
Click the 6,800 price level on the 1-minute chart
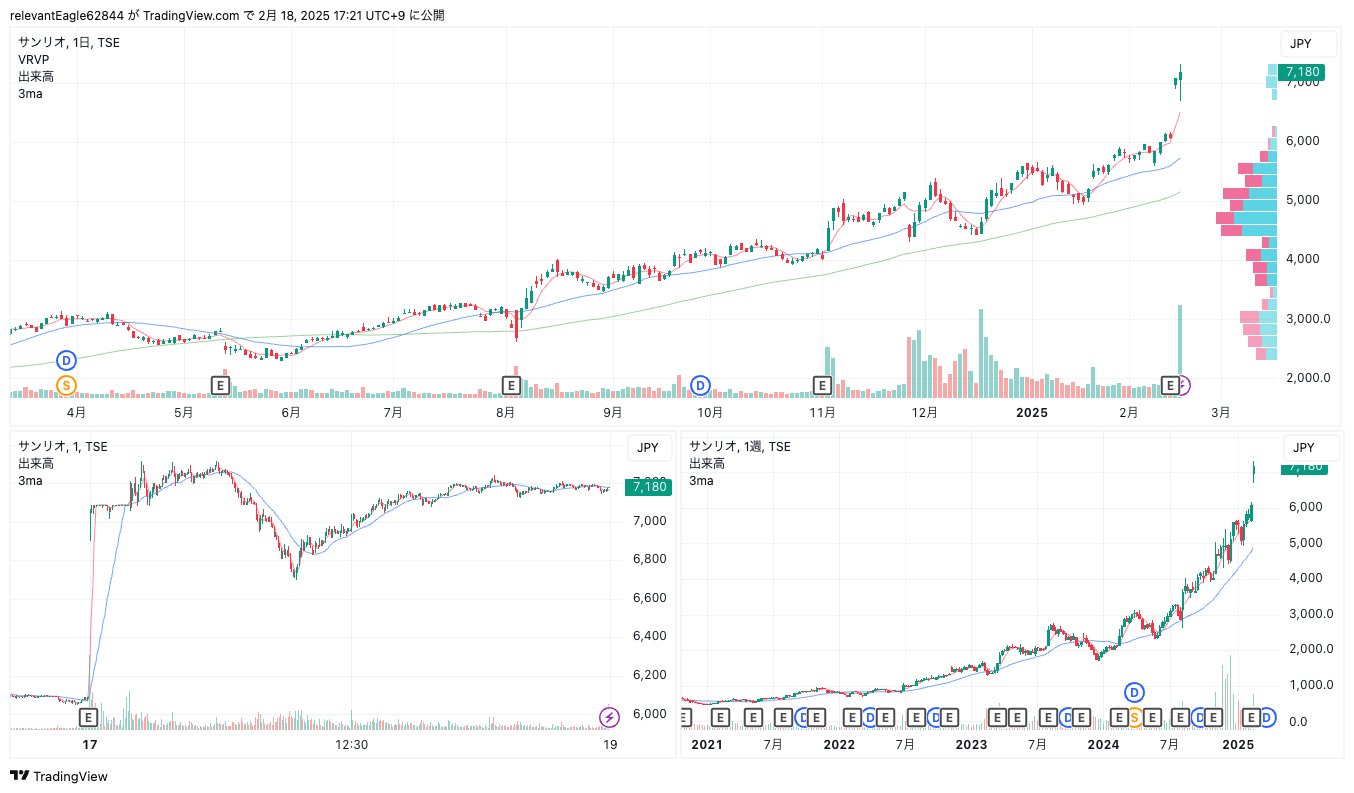click(x=650, y=559)
